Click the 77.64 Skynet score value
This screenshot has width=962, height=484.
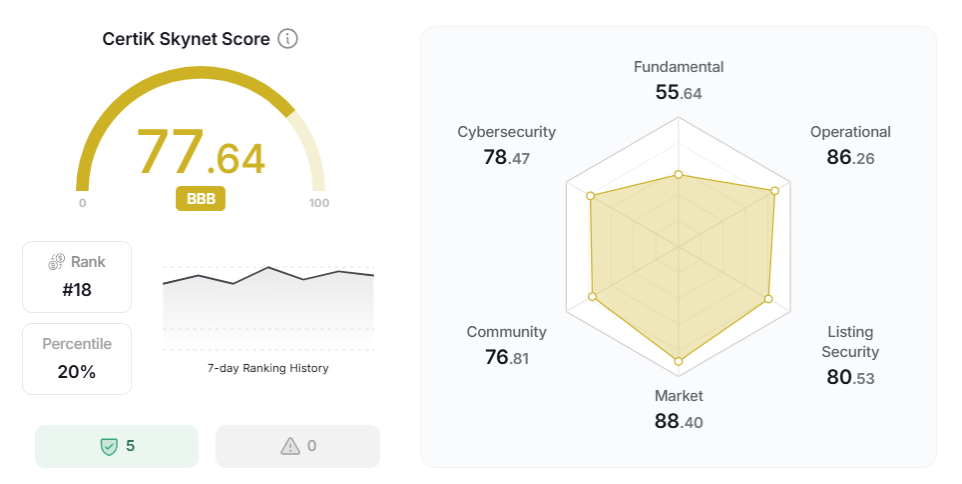pos(201,152)
